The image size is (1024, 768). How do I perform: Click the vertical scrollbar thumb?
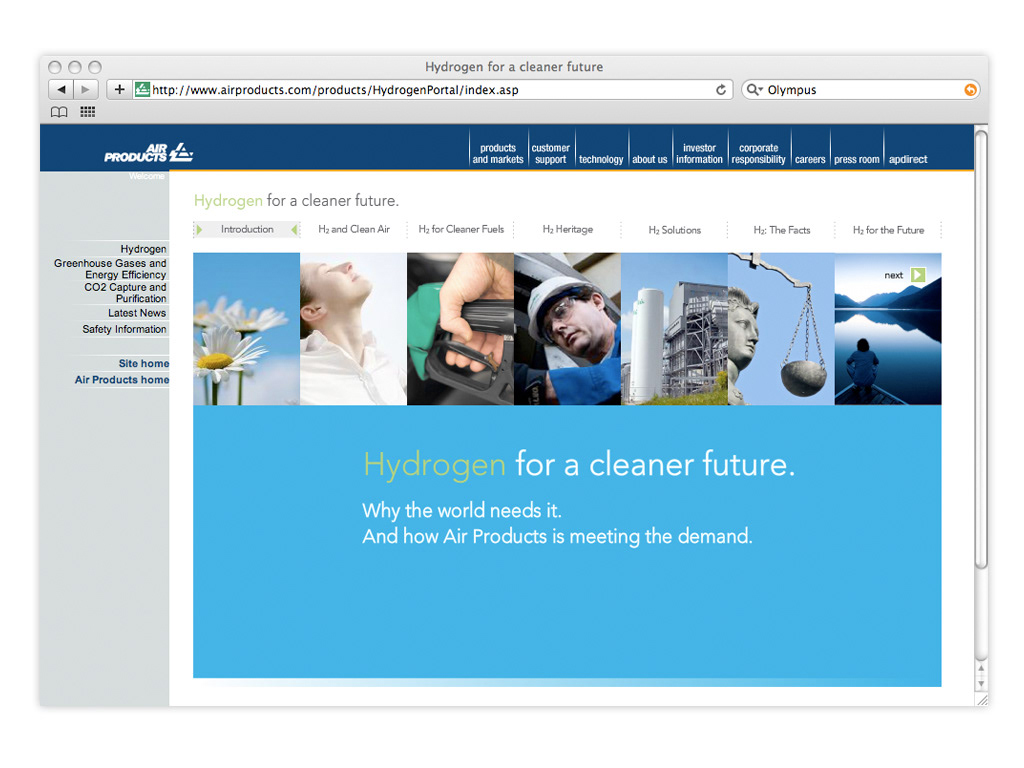[981, 349]
